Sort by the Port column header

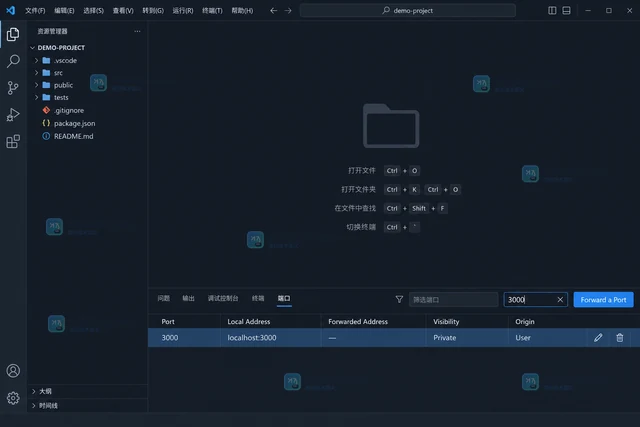[168, 322]
